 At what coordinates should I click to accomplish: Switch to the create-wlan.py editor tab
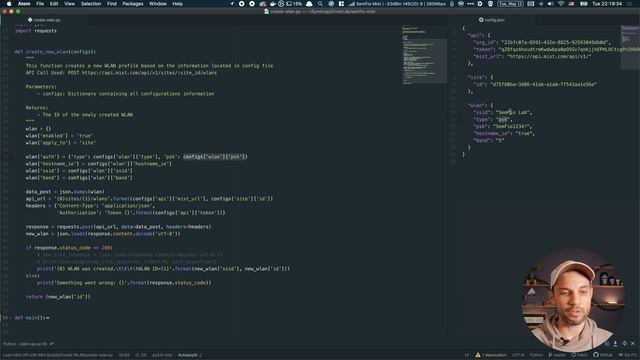tap(44, 20)
